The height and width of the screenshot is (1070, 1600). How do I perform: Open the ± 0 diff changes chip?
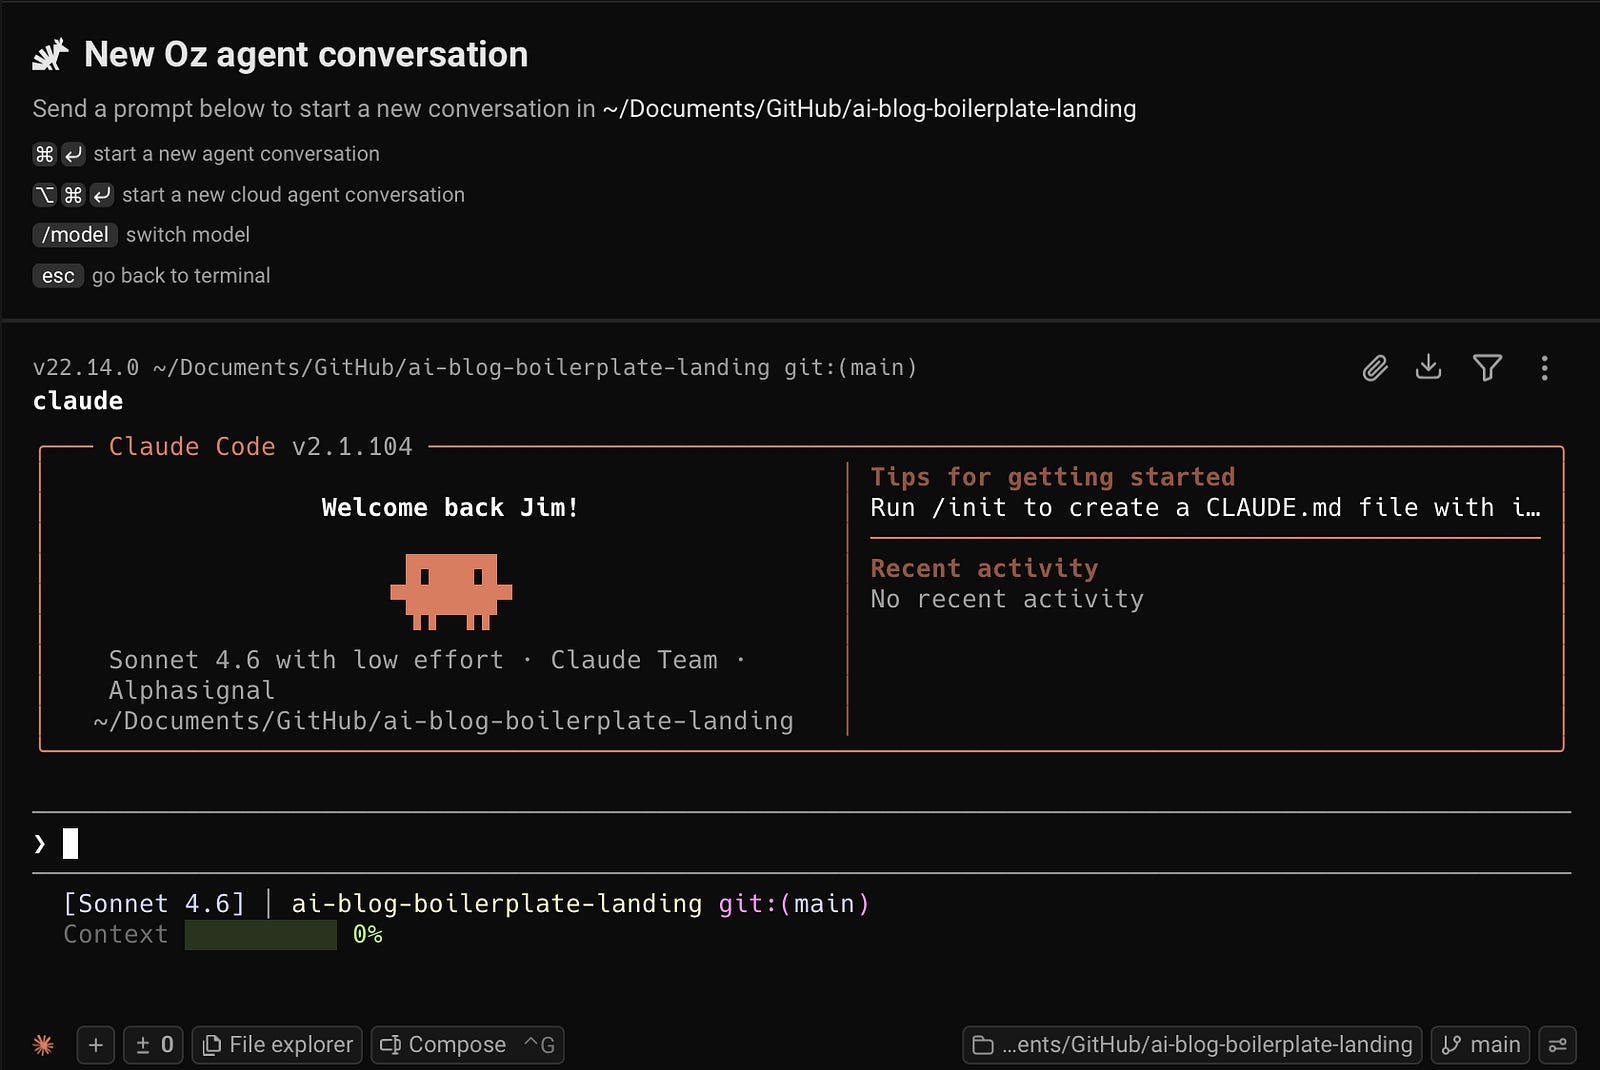pyautogui.click(x=153, y=1045)
